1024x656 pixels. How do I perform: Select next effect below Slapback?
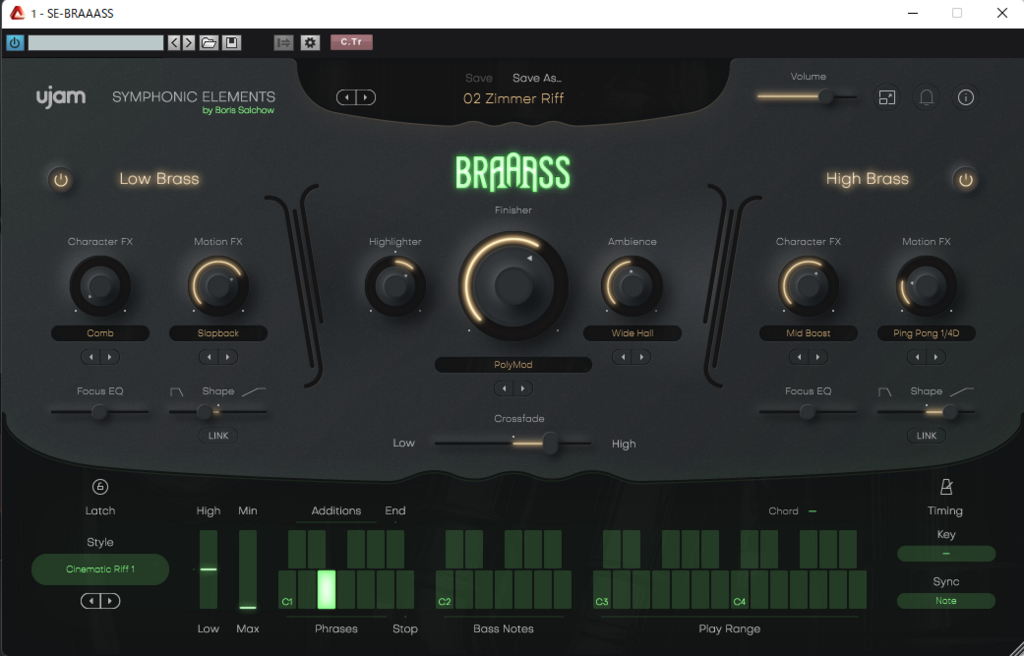[228, 357]
